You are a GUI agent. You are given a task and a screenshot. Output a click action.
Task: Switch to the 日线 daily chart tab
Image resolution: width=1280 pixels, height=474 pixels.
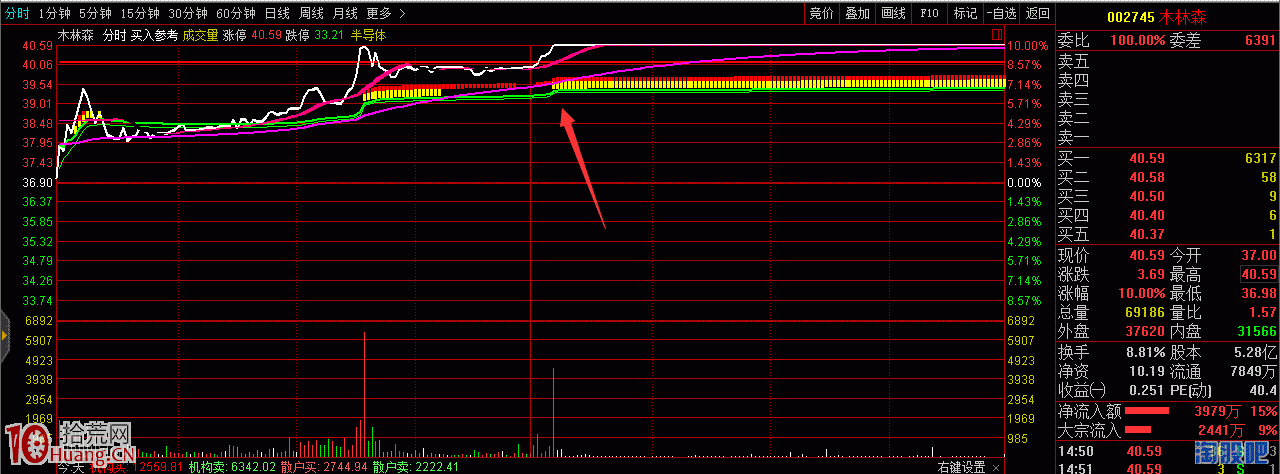coord(278,13)
